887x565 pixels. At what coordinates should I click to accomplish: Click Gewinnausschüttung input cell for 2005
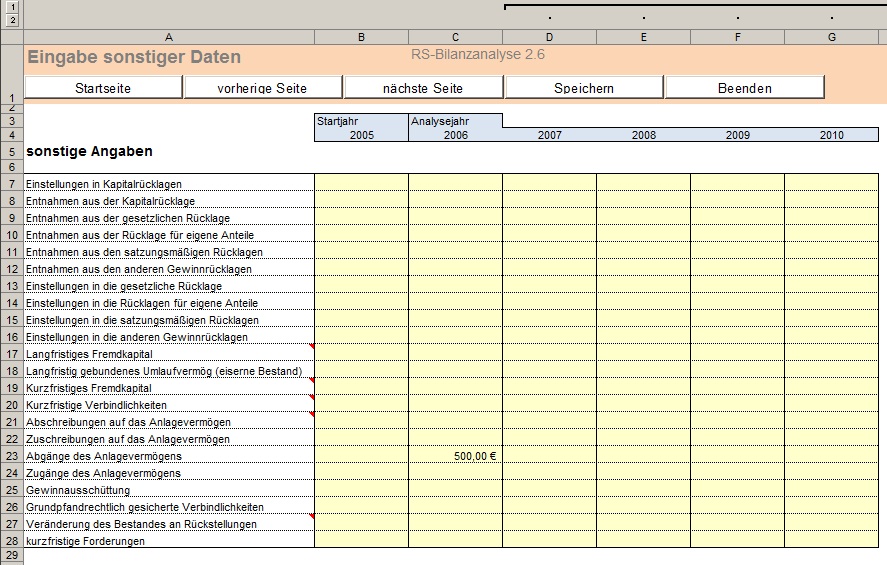[361, 490]
